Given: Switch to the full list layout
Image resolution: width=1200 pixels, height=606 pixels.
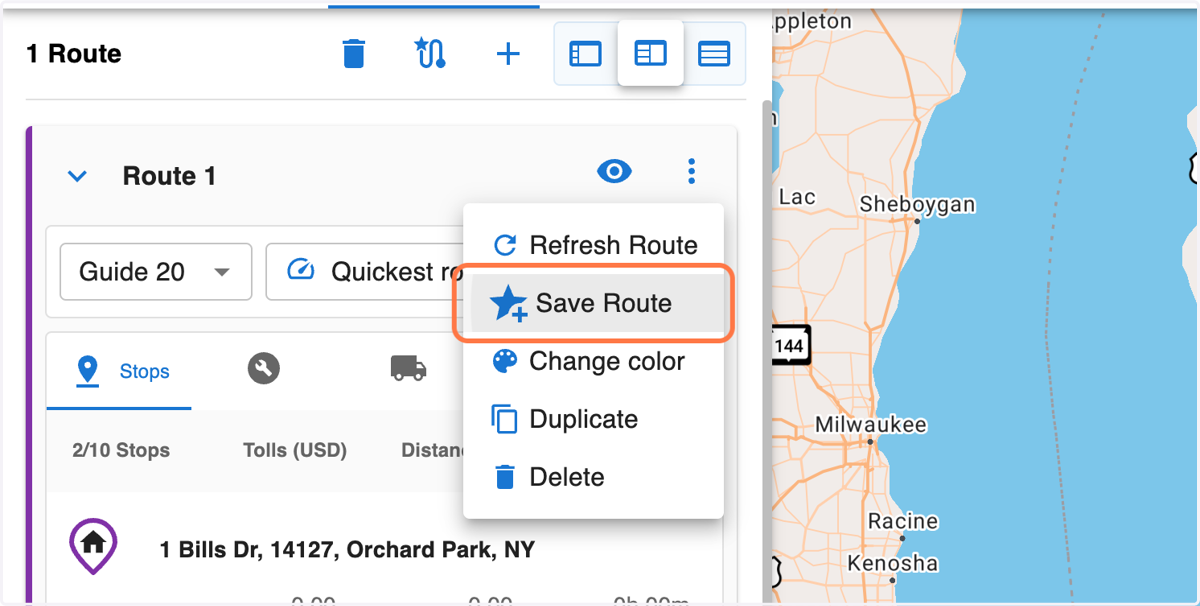Looking at the screenshot, I should [x=714, y=53].
